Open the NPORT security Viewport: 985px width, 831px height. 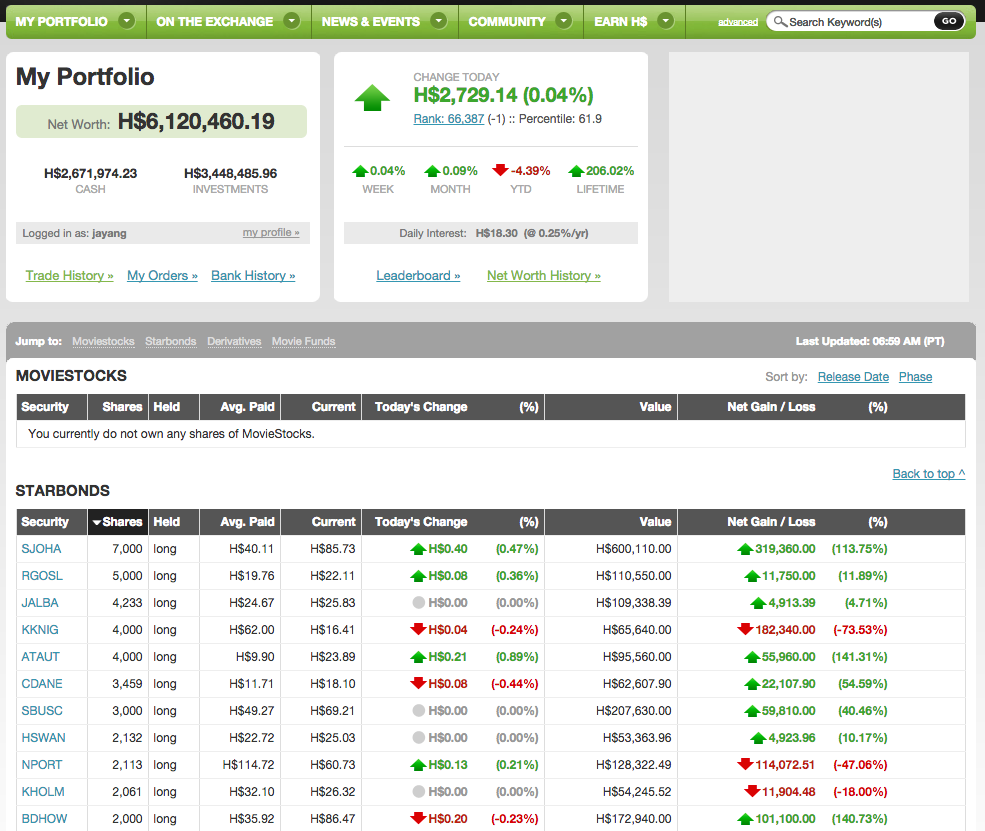point(41,765)
